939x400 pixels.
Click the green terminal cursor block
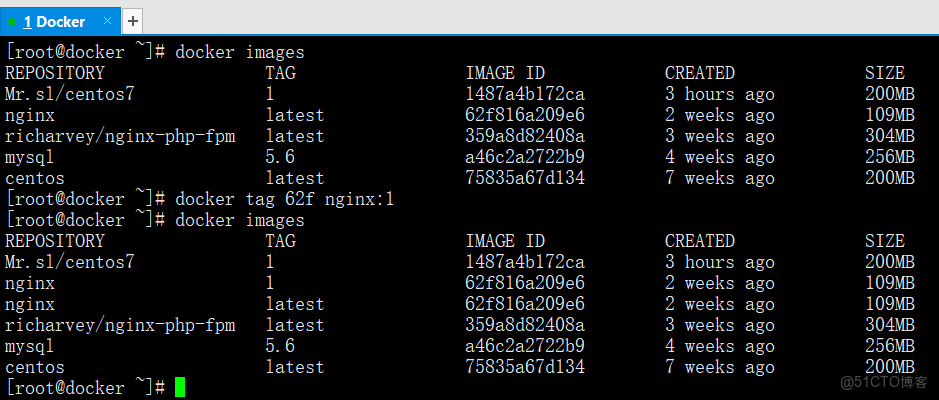[x=180, y=387]
